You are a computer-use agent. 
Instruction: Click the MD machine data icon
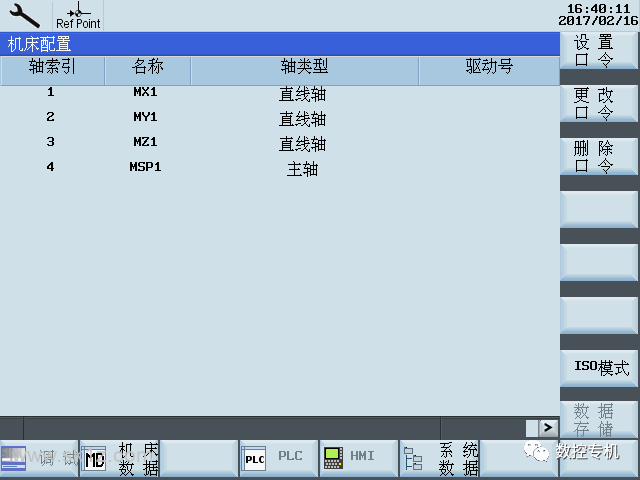coord(94,458)
